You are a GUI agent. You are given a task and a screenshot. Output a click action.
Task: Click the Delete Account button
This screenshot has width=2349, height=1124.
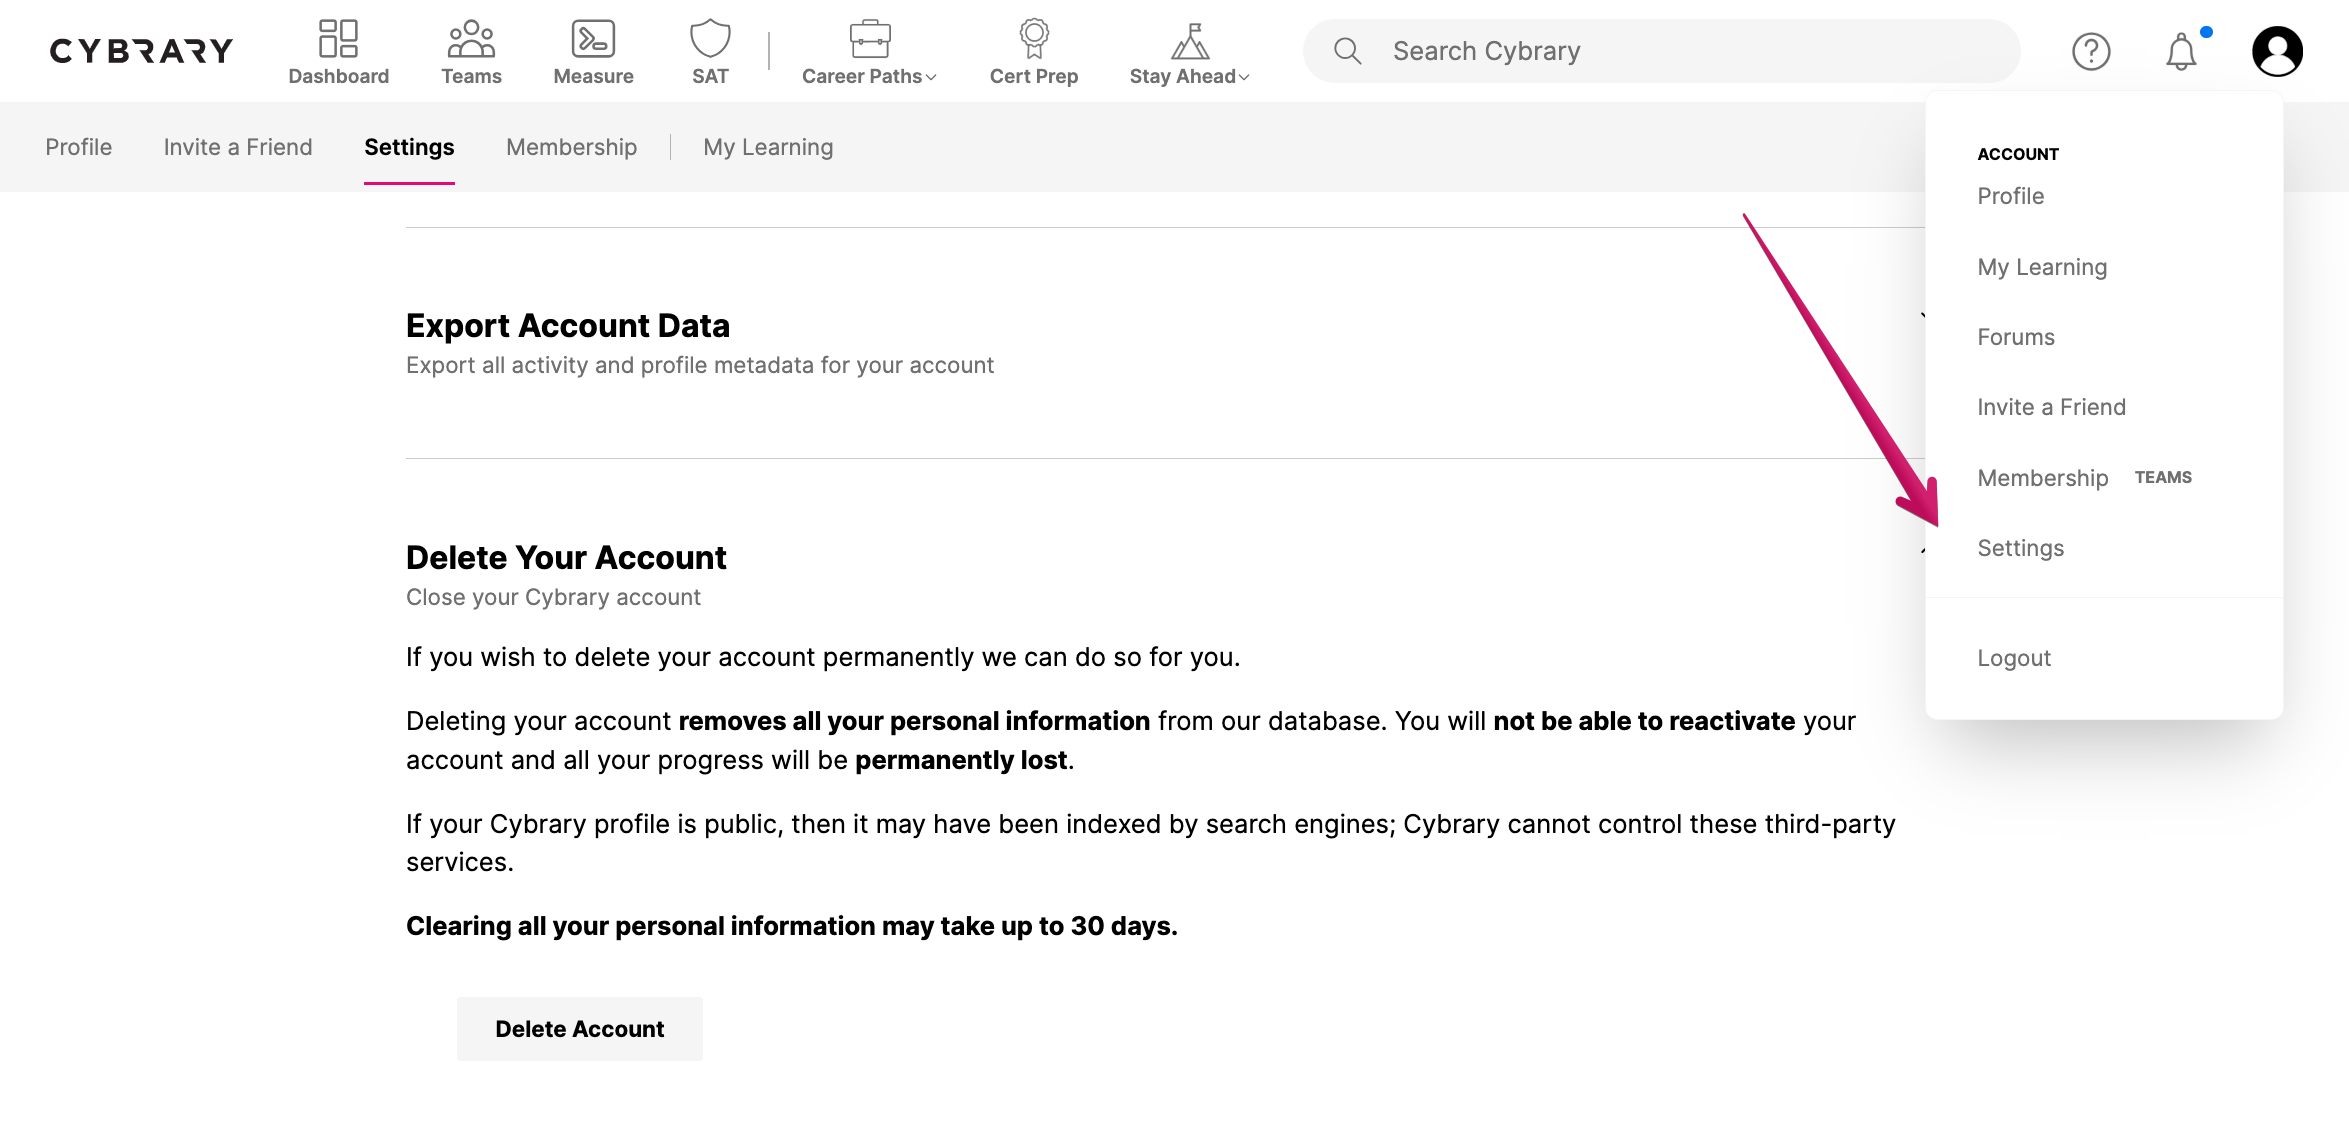(579, 1029)
